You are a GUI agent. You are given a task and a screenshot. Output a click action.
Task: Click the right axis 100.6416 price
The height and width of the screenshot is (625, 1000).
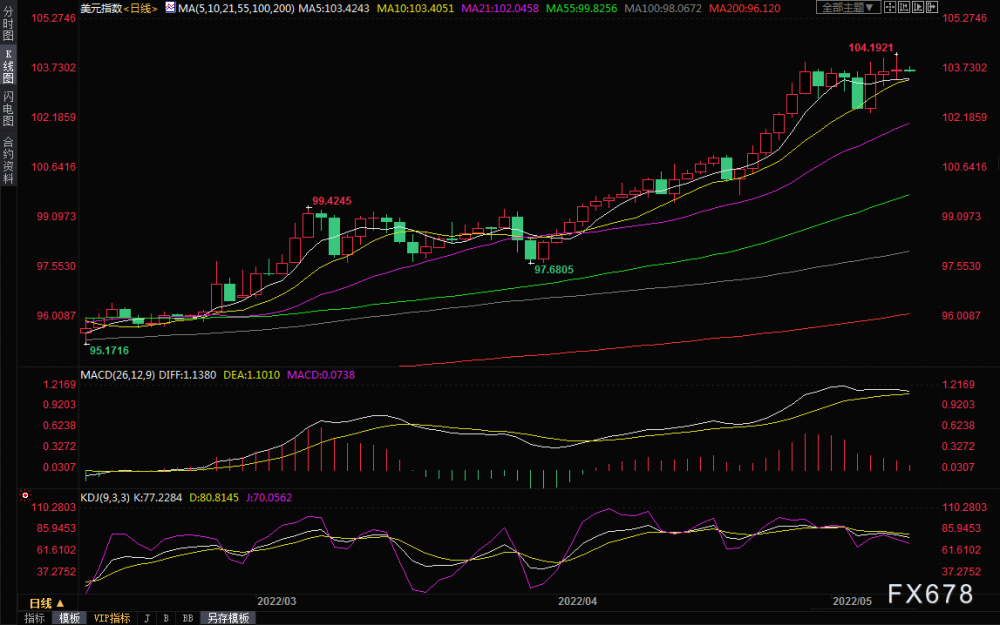(964, 167)
